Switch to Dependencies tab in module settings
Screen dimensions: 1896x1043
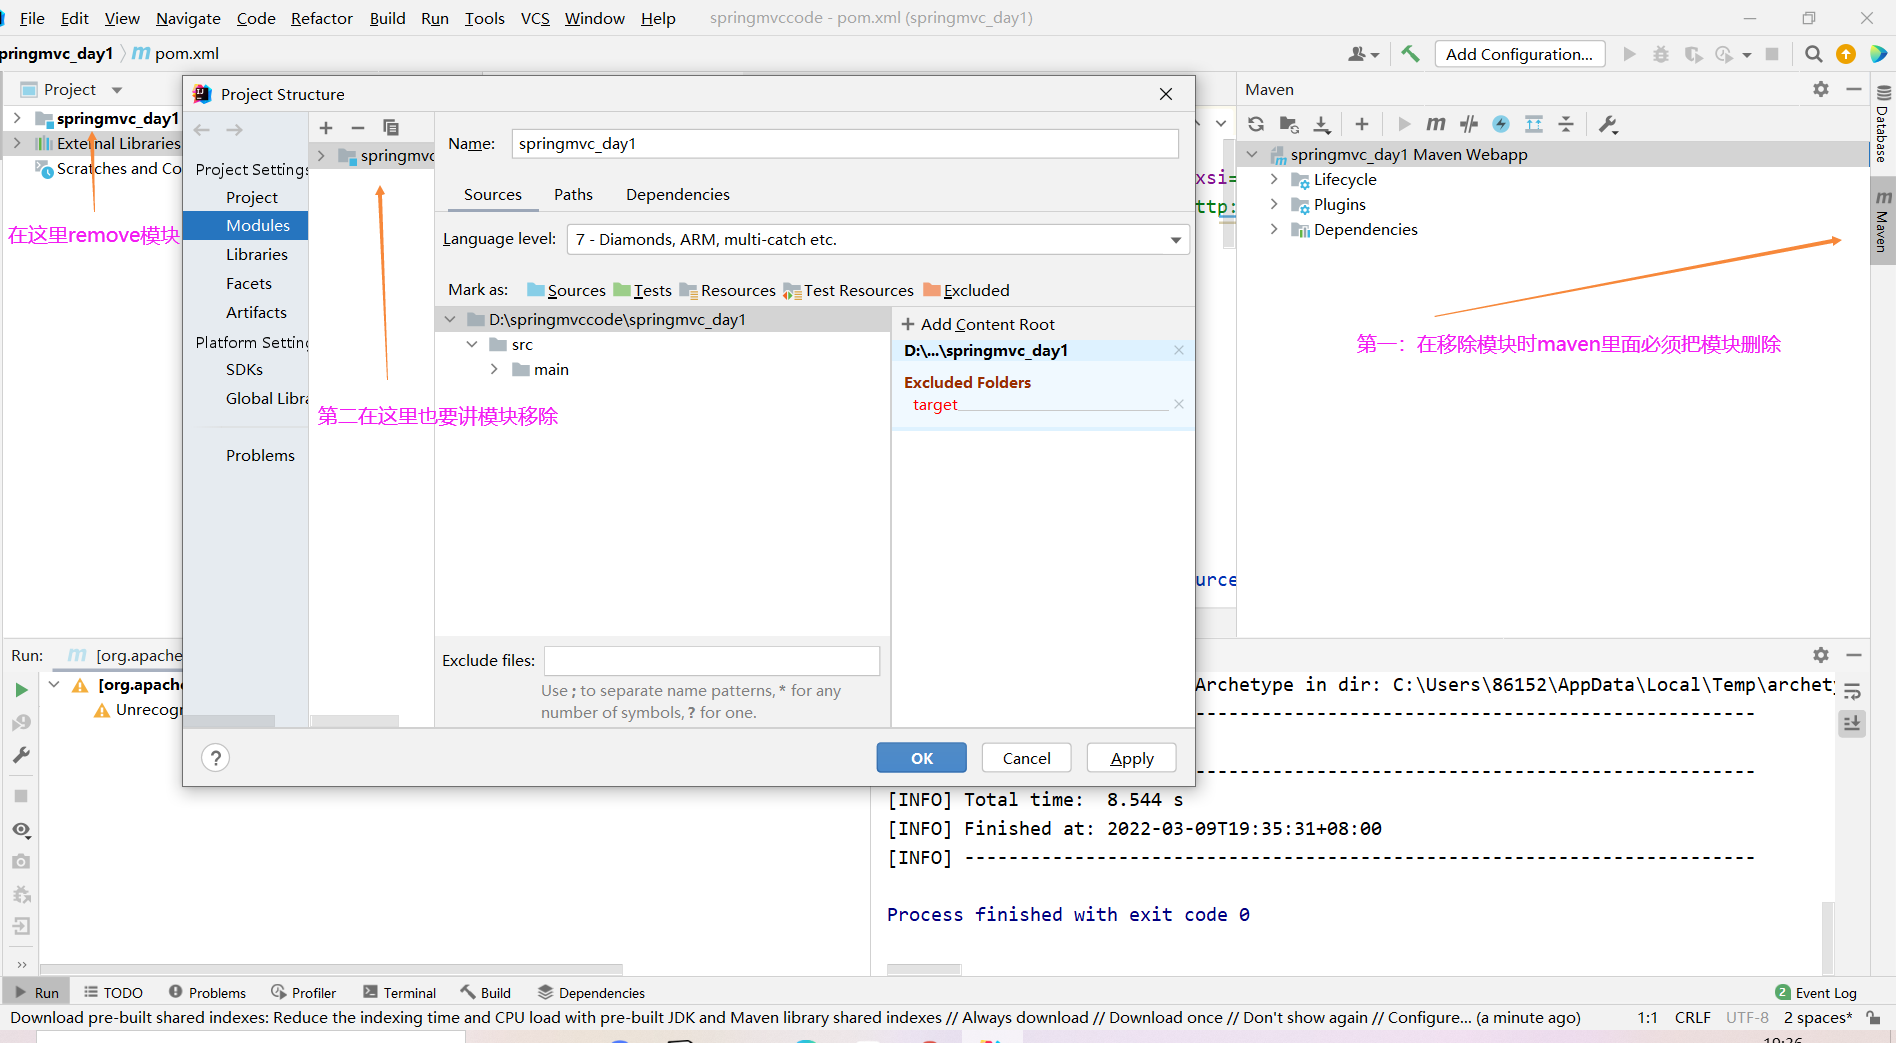[678, 194]
